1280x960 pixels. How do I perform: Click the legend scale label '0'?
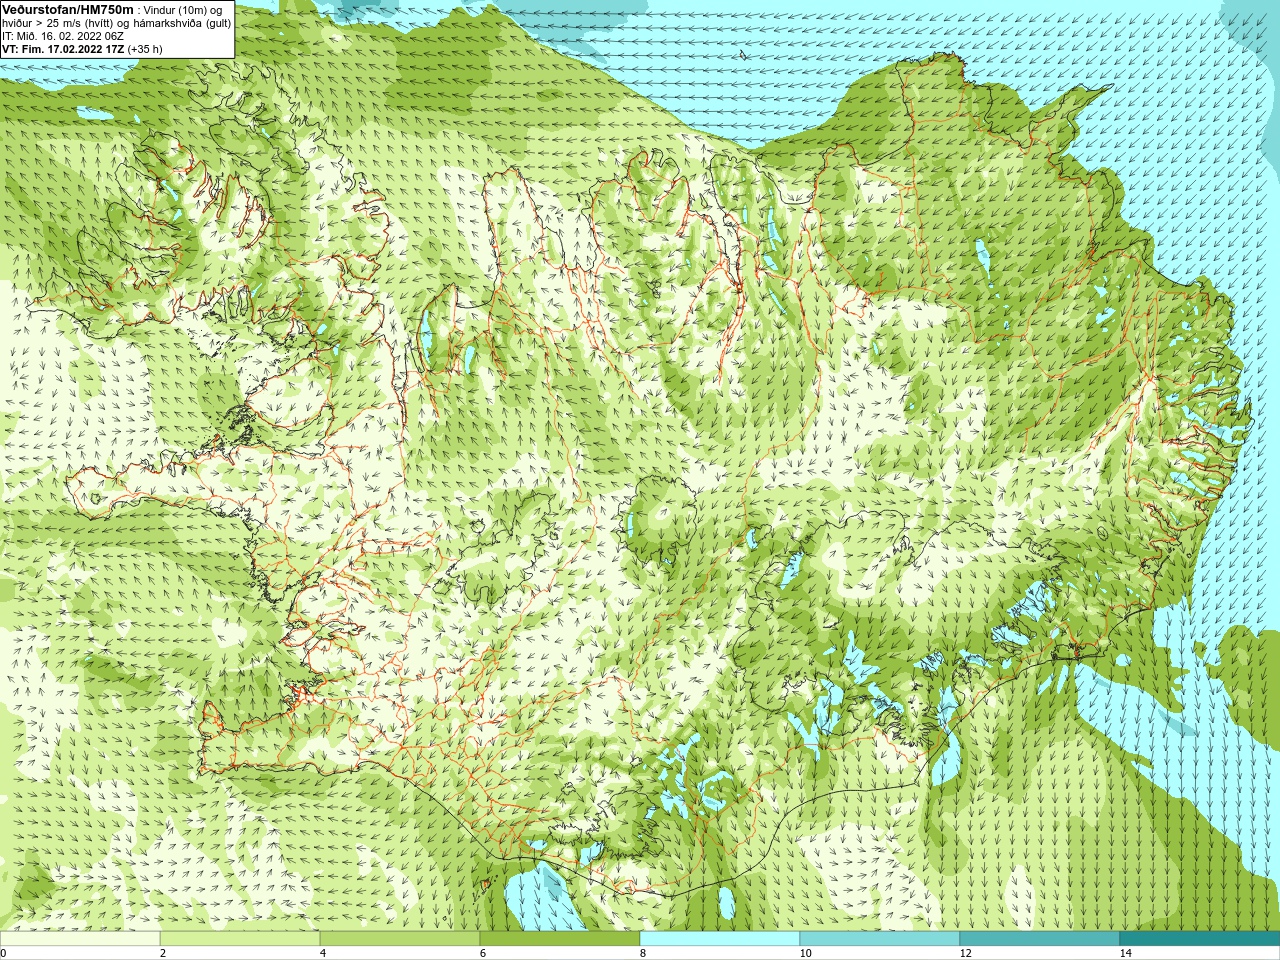click(3, 953)
